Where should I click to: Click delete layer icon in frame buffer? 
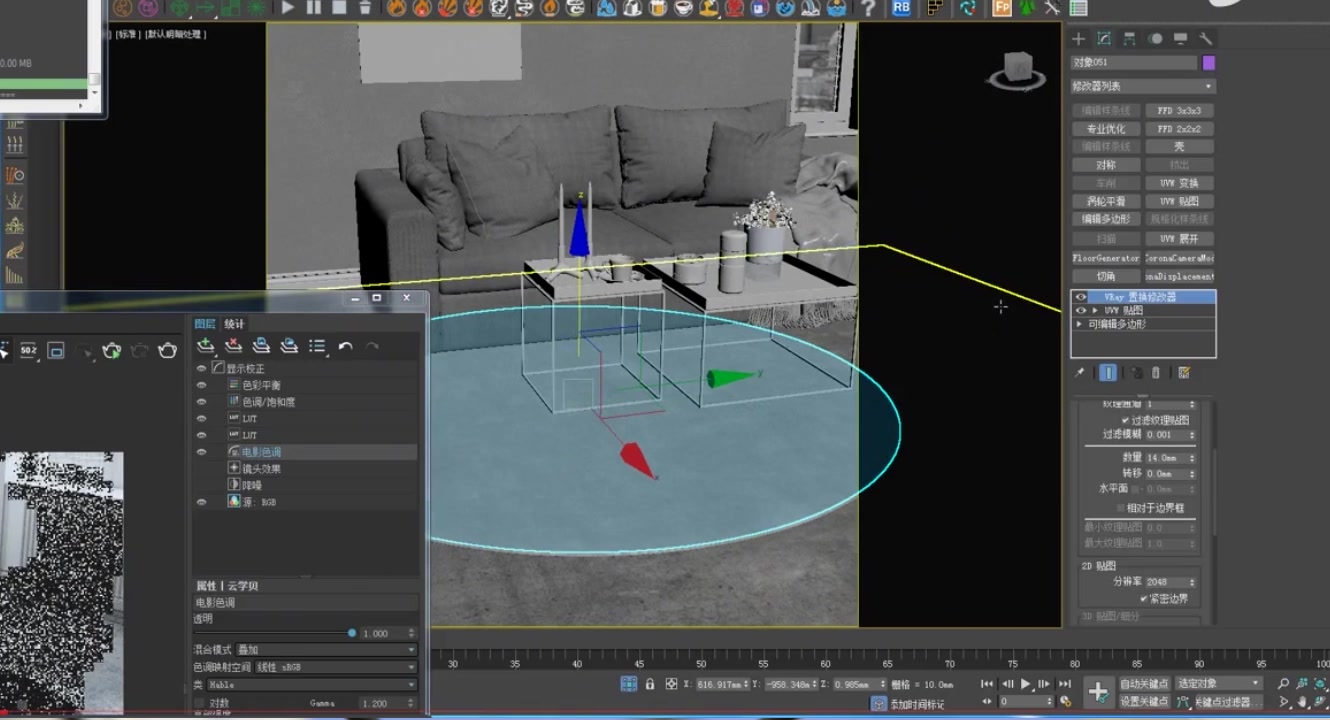point(234,346)
